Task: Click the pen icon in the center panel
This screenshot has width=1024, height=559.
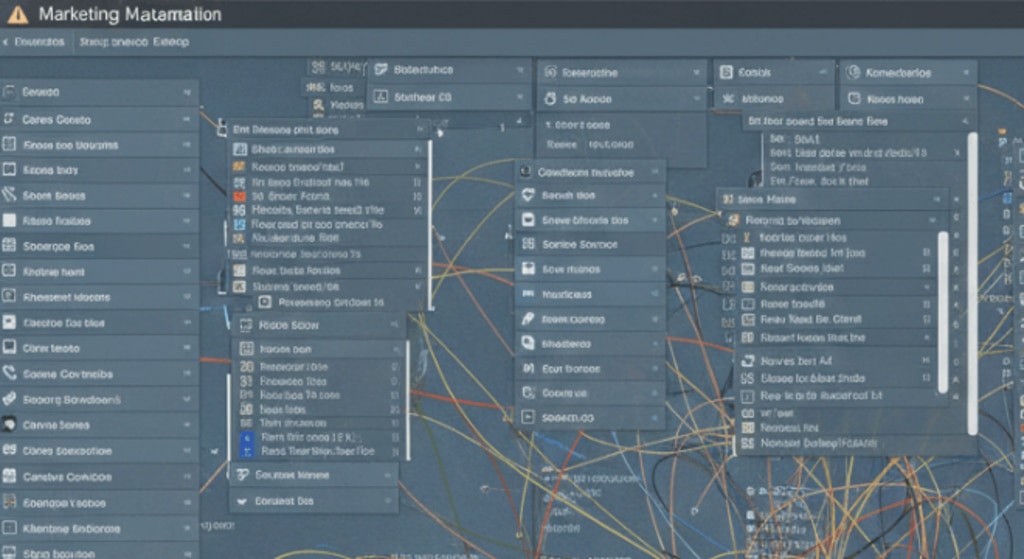Action: (x=528, y=319)
